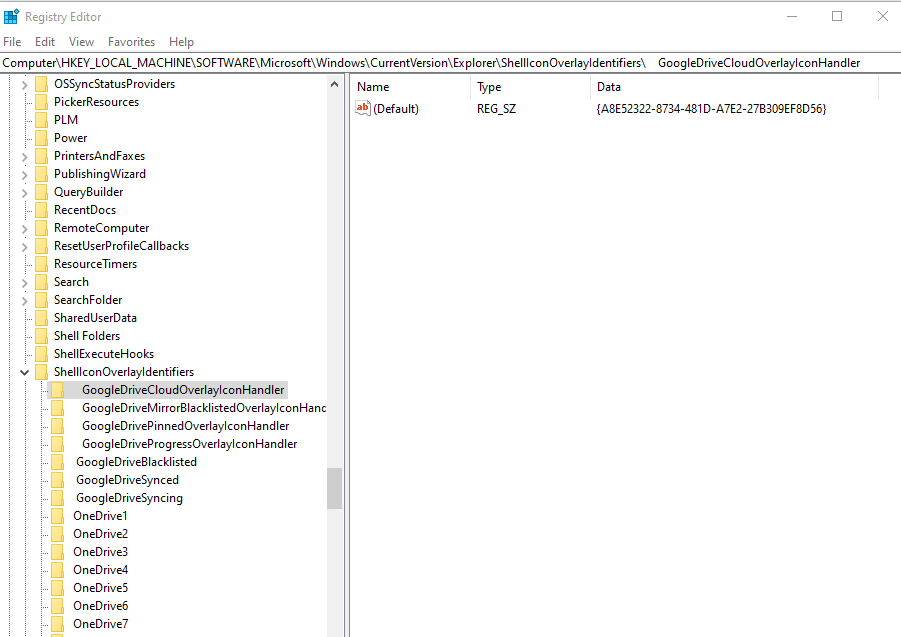
Task: Click the (Default) string value icon
Action: click(363, 108)
